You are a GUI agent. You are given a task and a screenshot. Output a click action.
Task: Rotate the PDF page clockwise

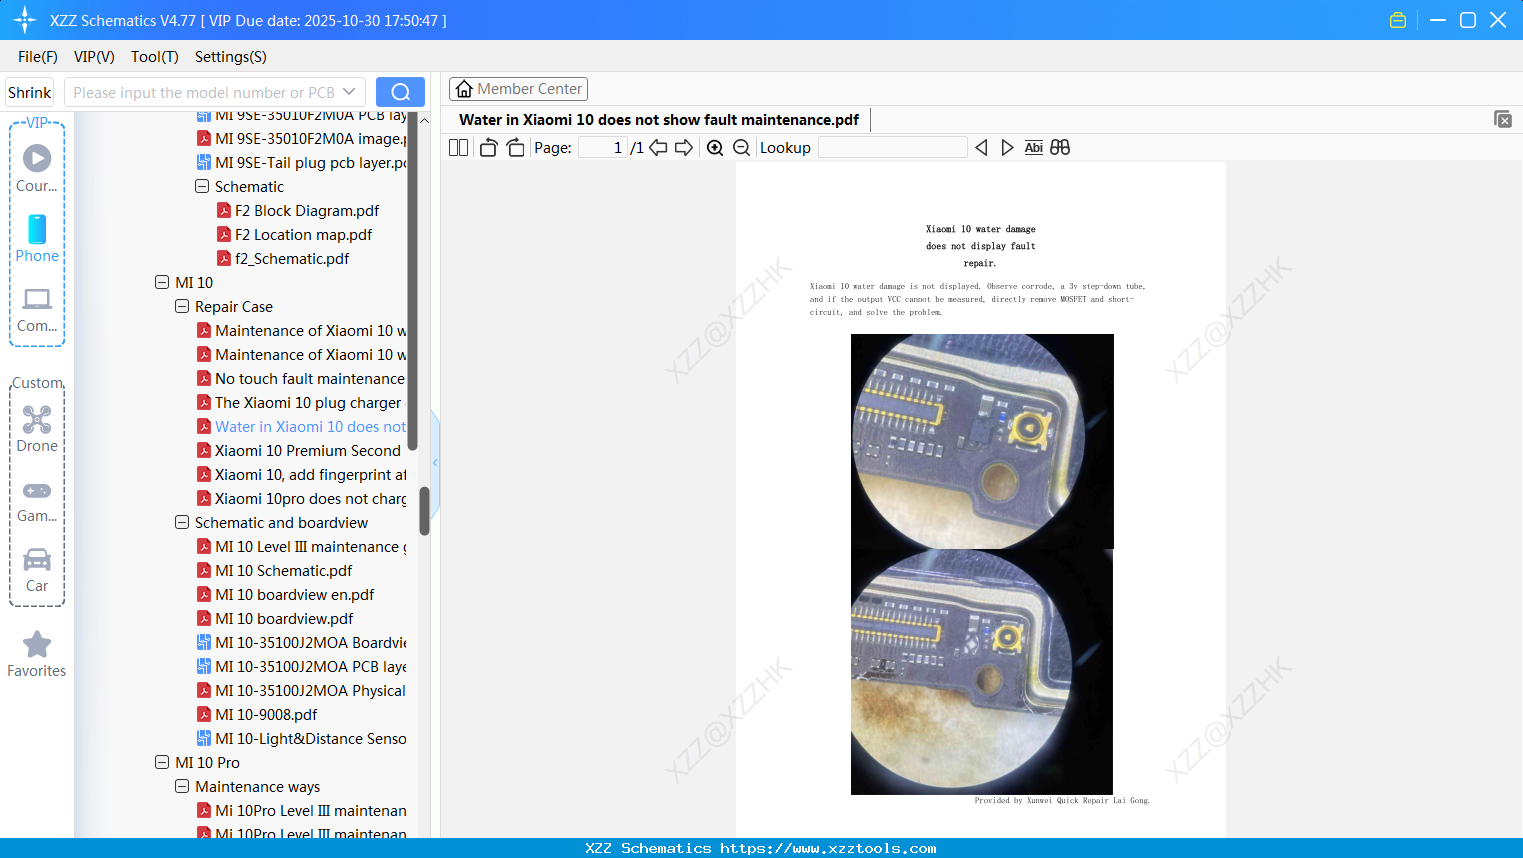click(x=515, y=147)
